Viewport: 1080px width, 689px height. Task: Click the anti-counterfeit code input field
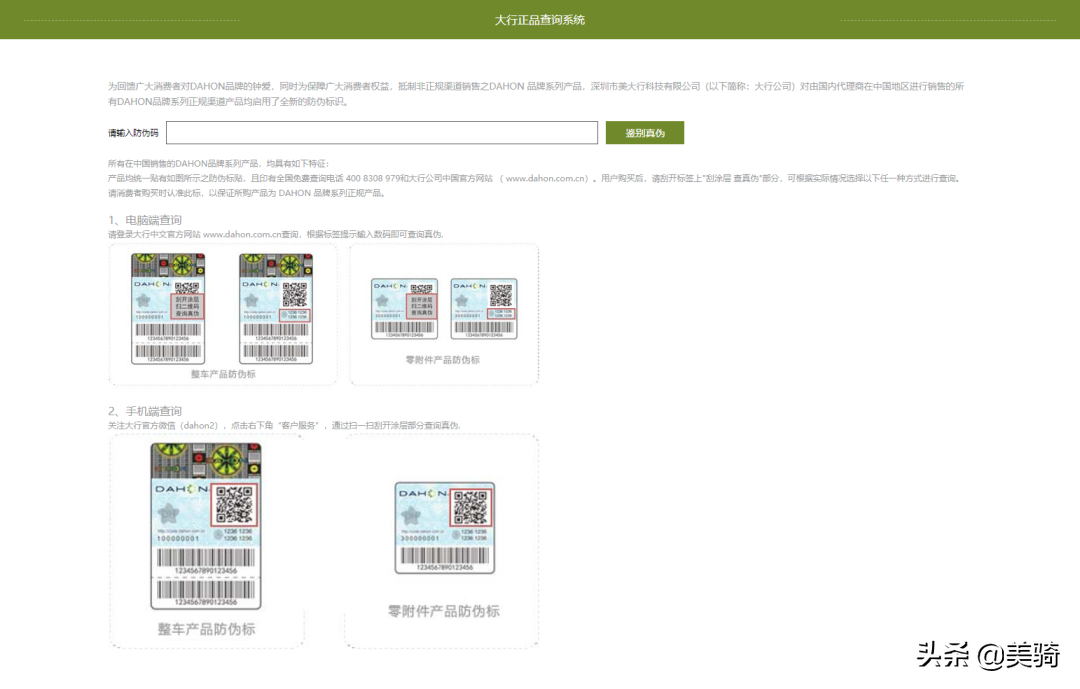click(382, 133)
